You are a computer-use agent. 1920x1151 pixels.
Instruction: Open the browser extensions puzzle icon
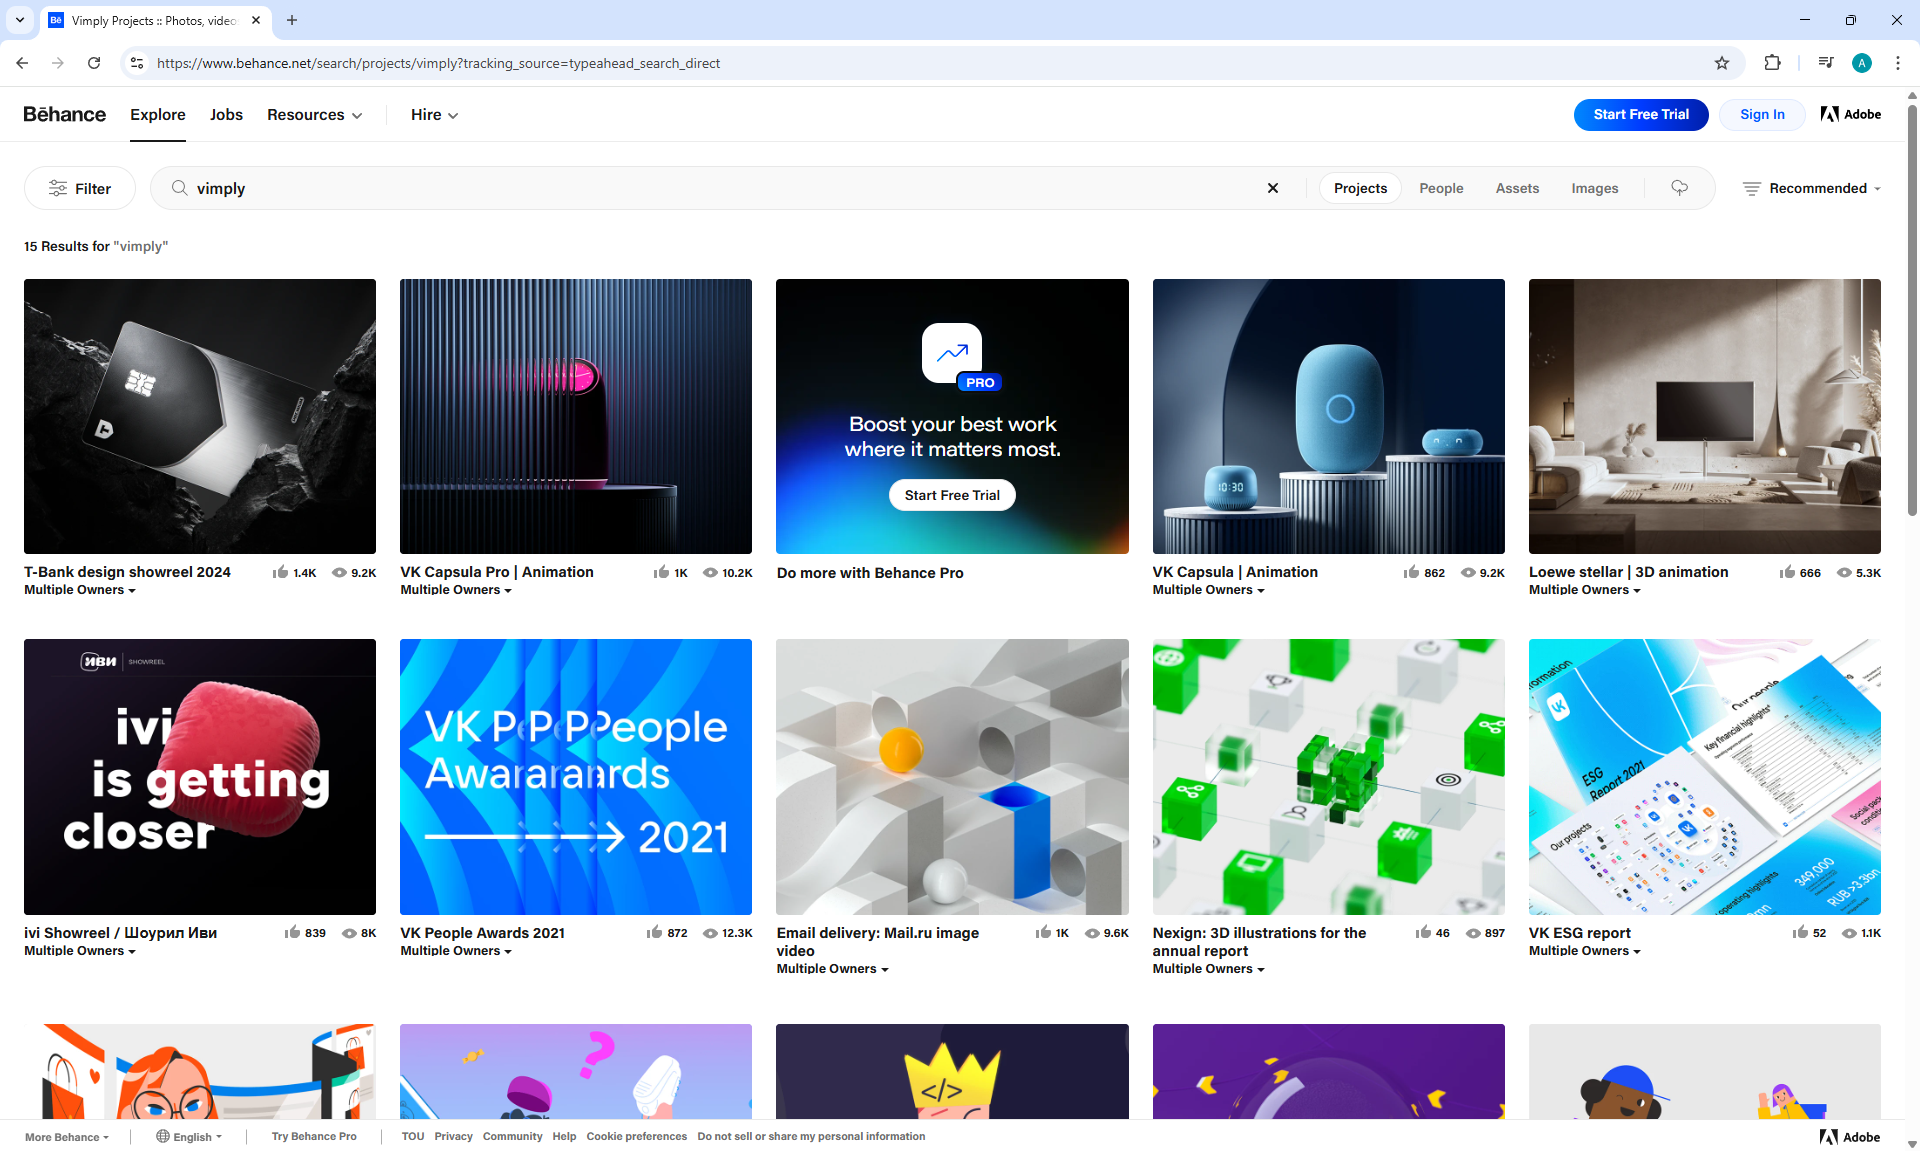click(1772, 63)
